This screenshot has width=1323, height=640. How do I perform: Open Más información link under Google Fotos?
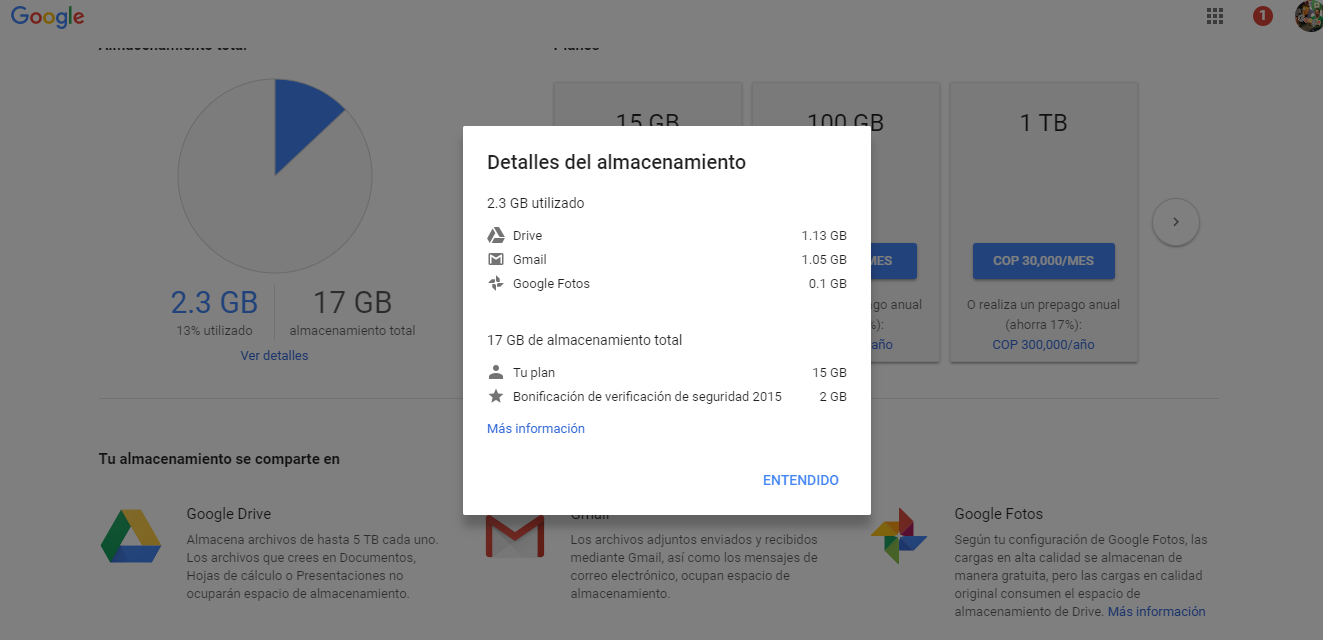(1157, 611)
